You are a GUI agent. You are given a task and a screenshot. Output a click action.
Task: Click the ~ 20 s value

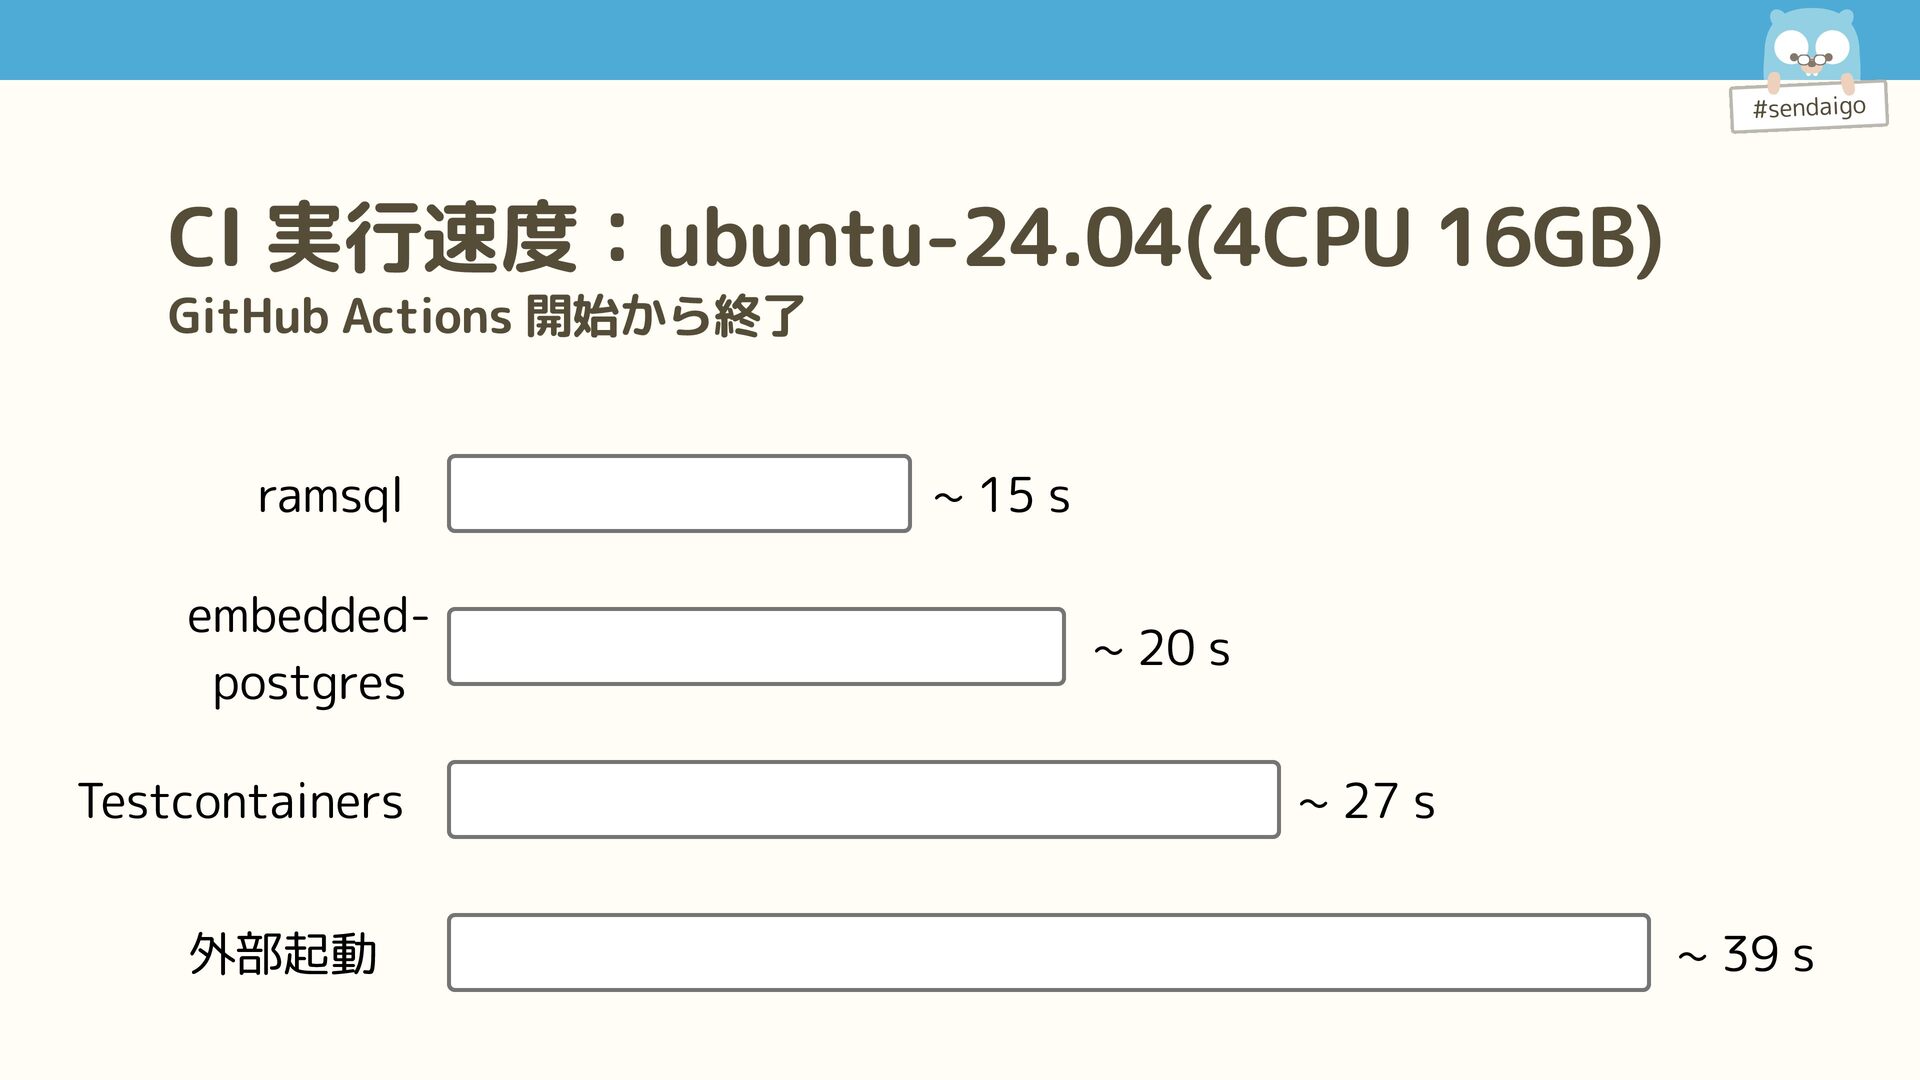tap(1162, 649)
